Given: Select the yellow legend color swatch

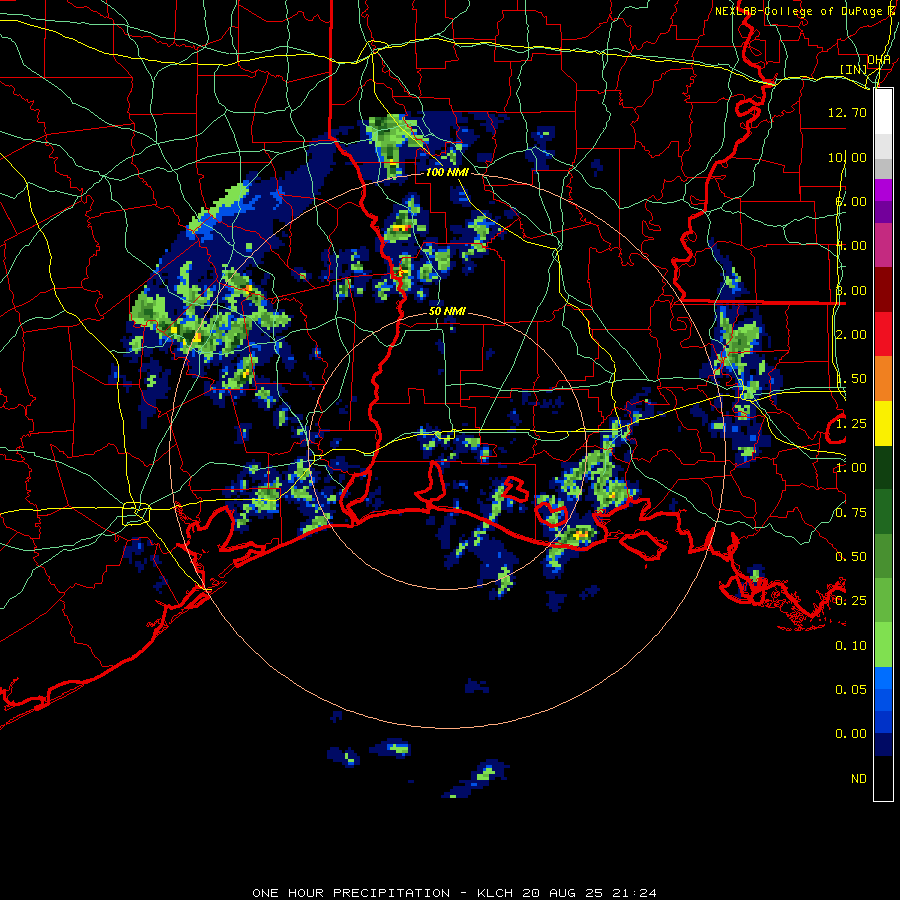Looking at the screenshot, I should click(883, 424).
